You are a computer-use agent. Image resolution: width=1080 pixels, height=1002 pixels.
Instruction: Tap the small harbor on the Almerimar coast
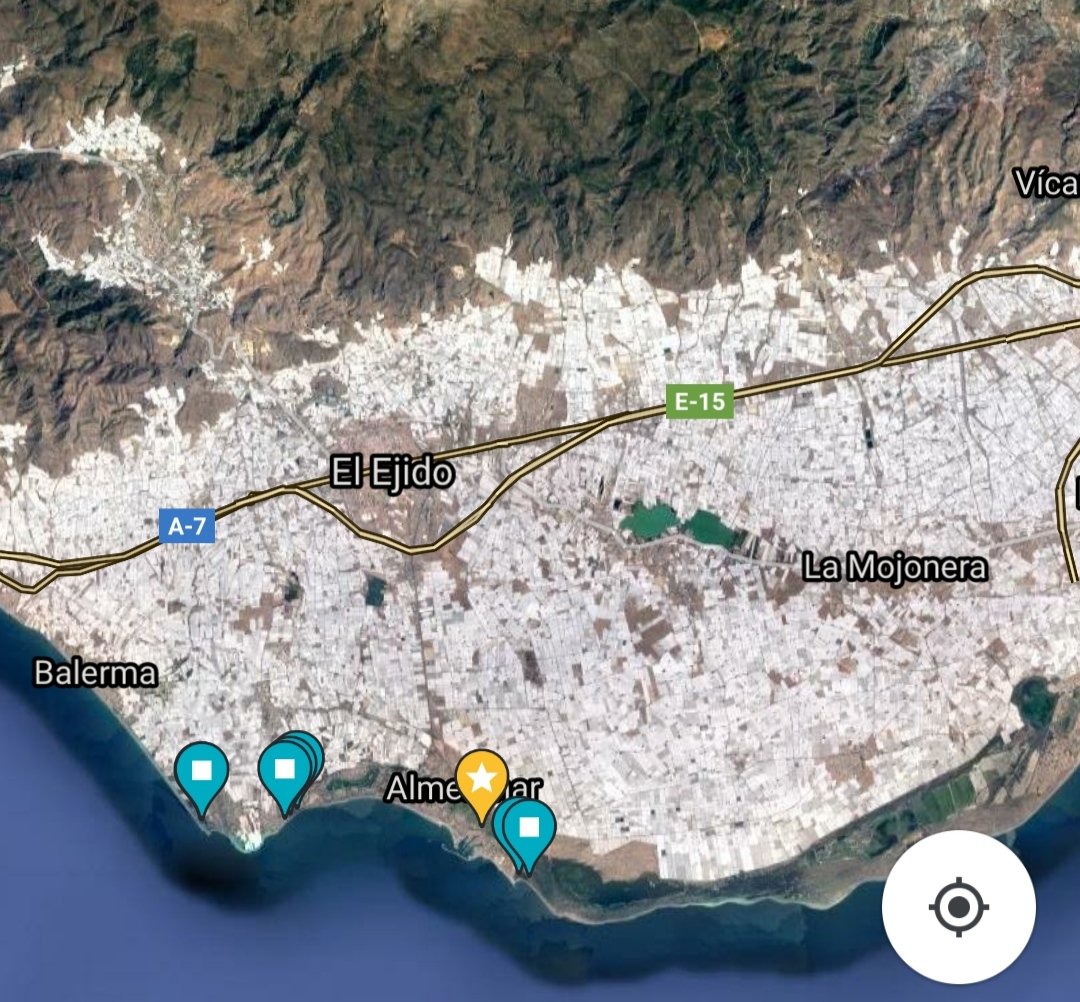[463, 842]
